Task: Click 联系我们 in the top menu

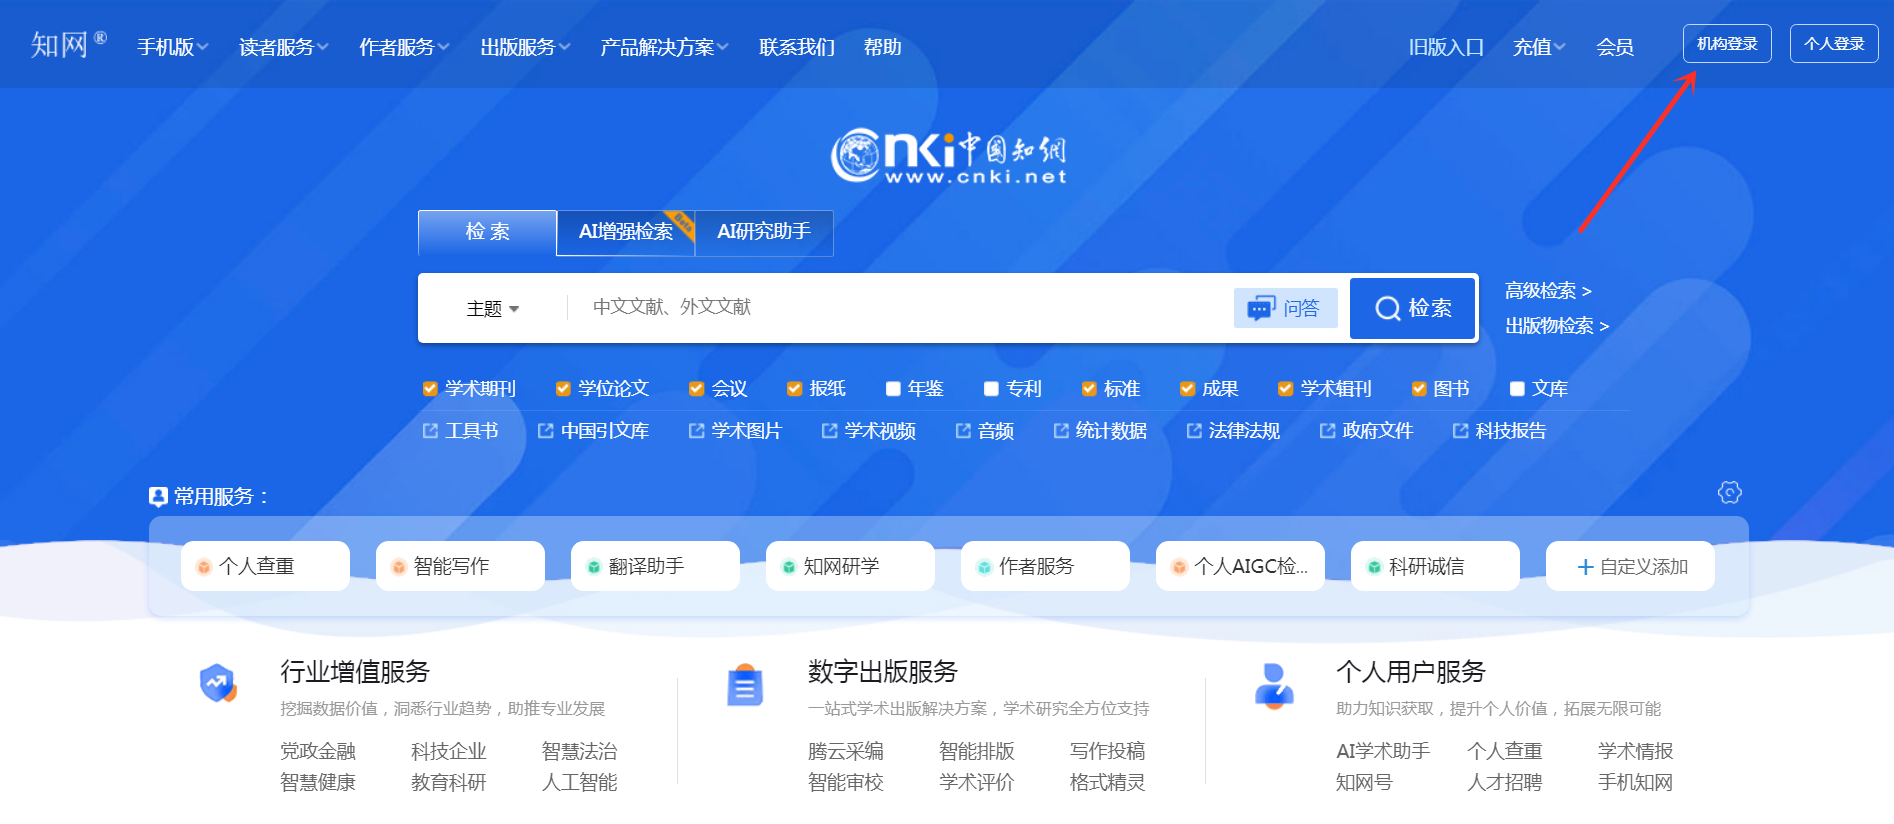Action: pos(797,47)
